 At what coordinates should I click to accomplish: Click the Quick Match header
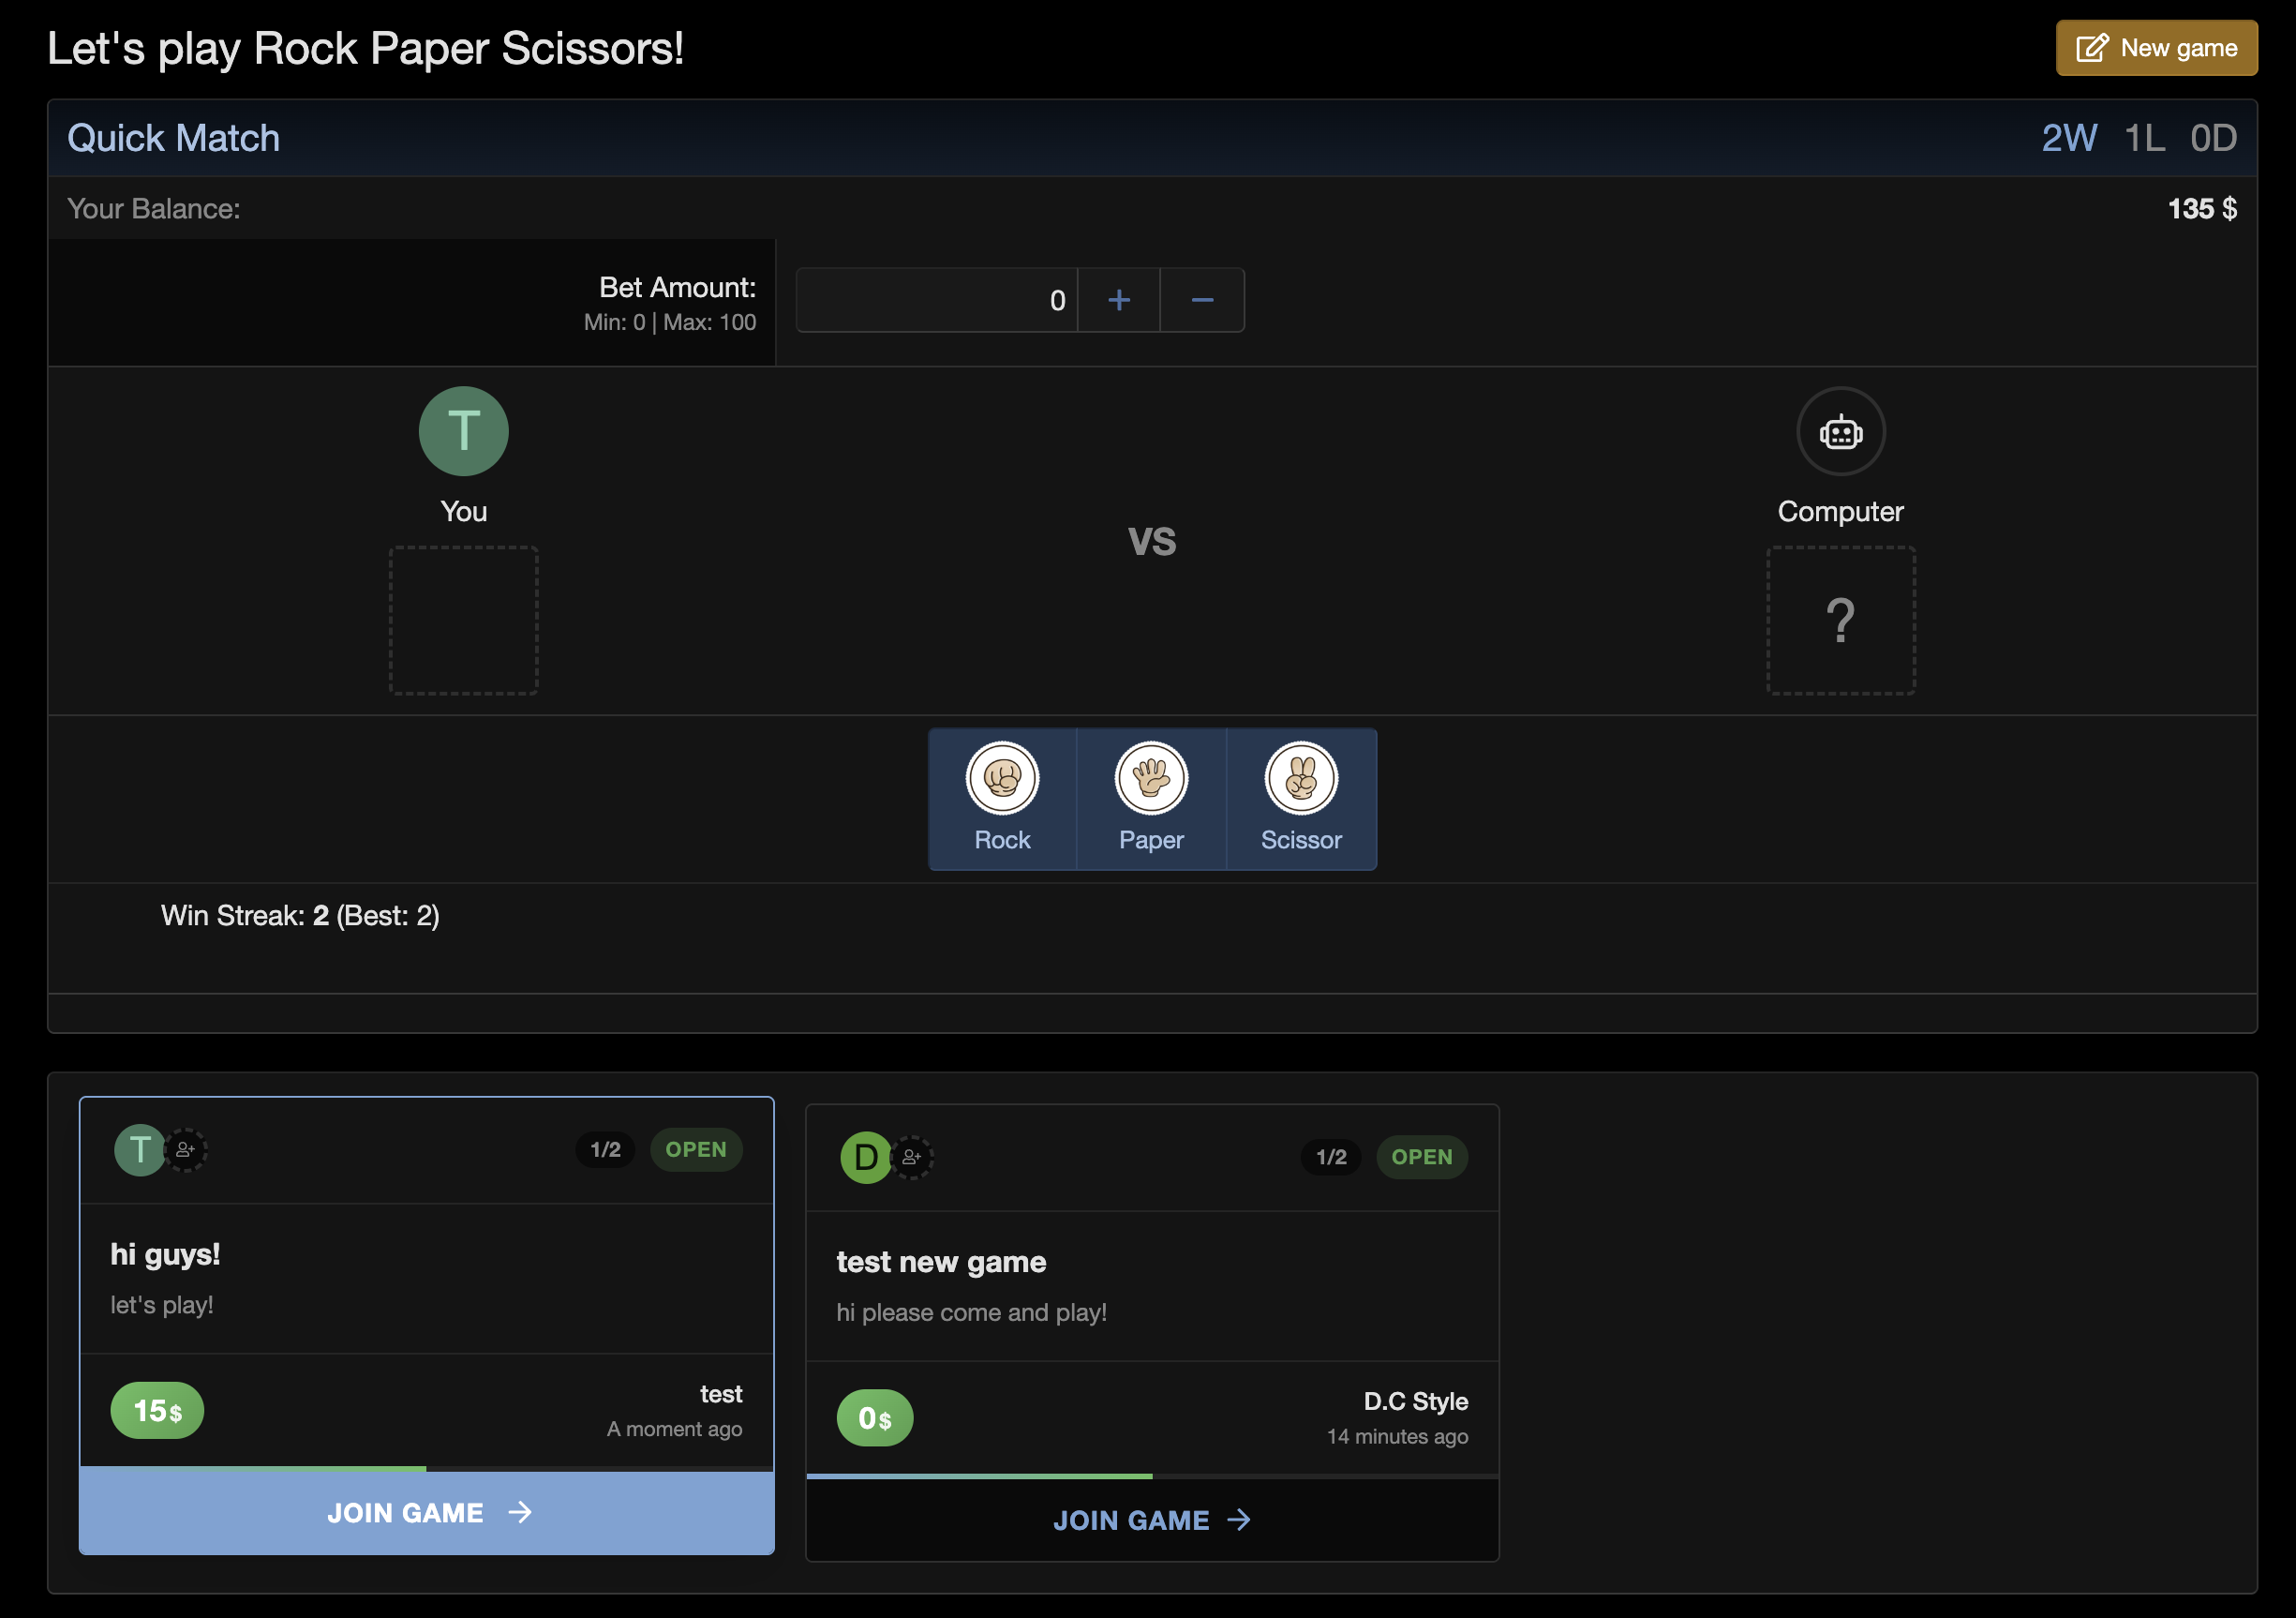pyautogui.click(x=173, y=138)
